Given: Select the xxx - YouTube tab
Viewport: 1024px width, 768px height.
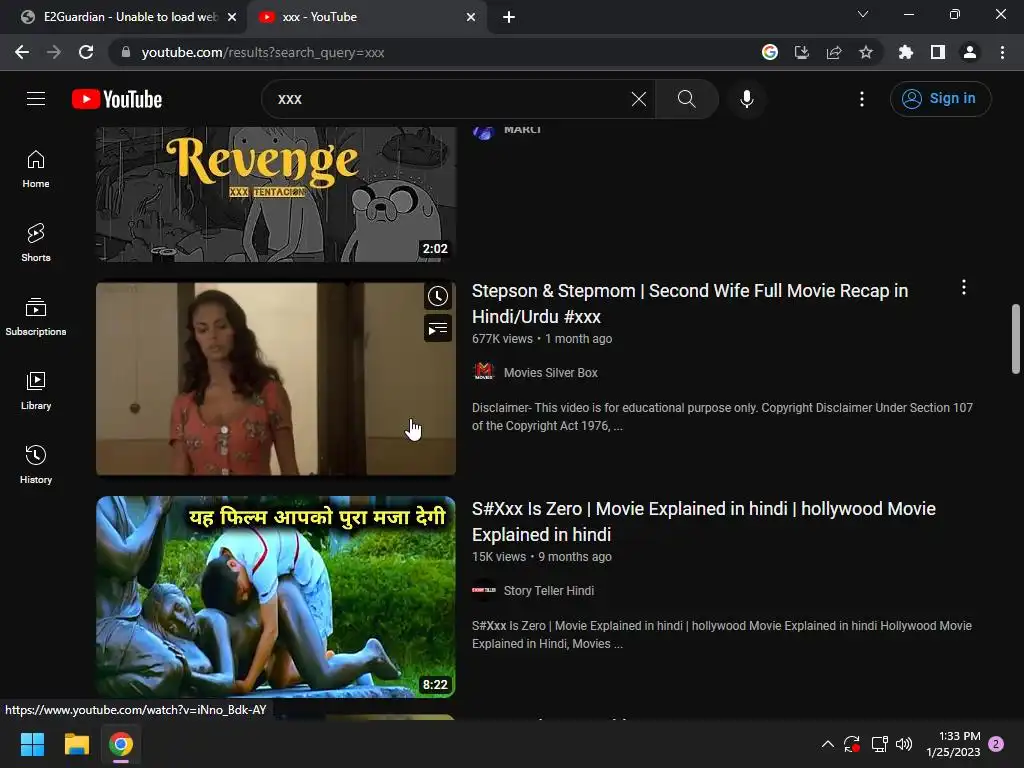Looking at the screenshot, I should point(366,17).
